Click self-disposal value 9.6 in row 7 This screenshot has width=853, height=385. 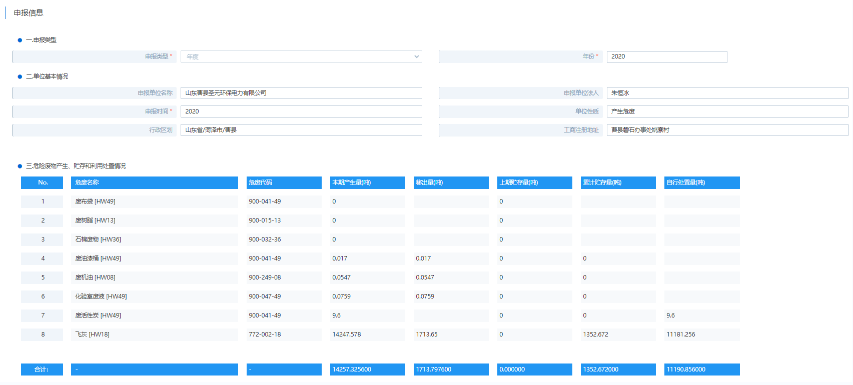pyautogui.click(x=702, y=315)
